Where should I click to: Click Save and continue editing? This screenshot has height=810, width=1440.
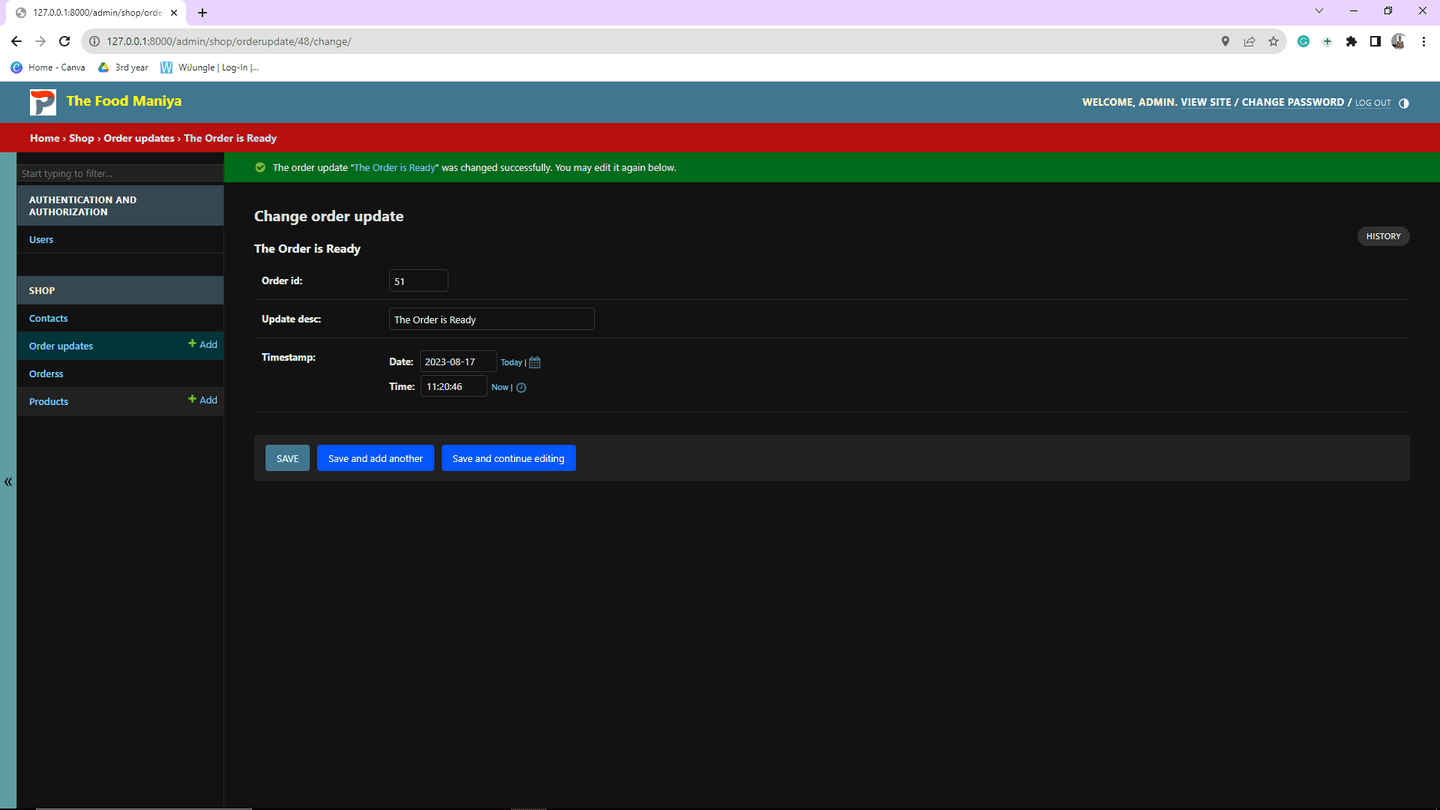(x=508, y=458)
